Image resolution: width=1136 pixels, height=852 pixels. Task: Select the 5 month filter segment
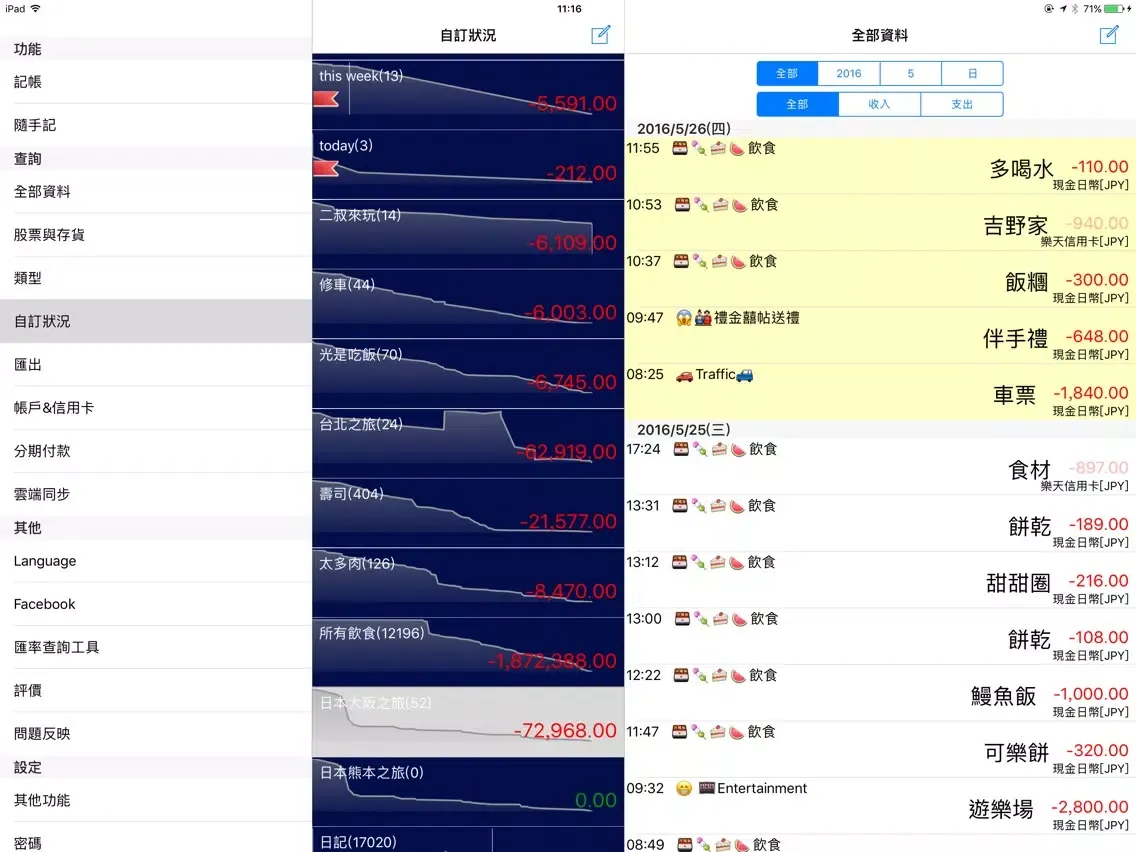(x=911, y=73)
